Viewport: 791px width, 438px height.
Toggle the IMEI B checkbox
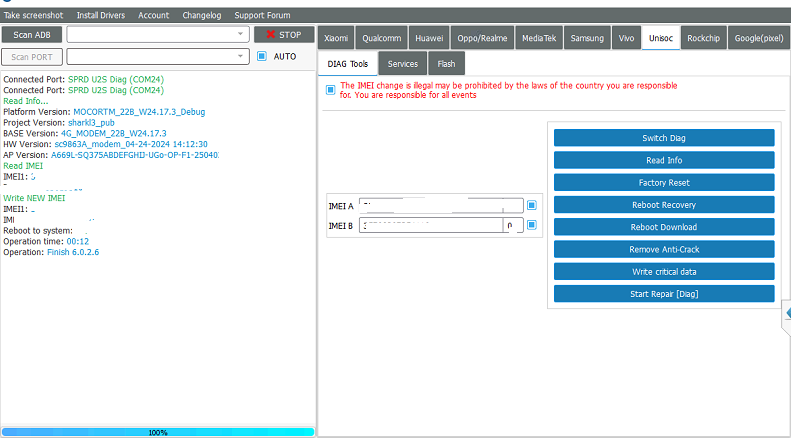[532, 225]
